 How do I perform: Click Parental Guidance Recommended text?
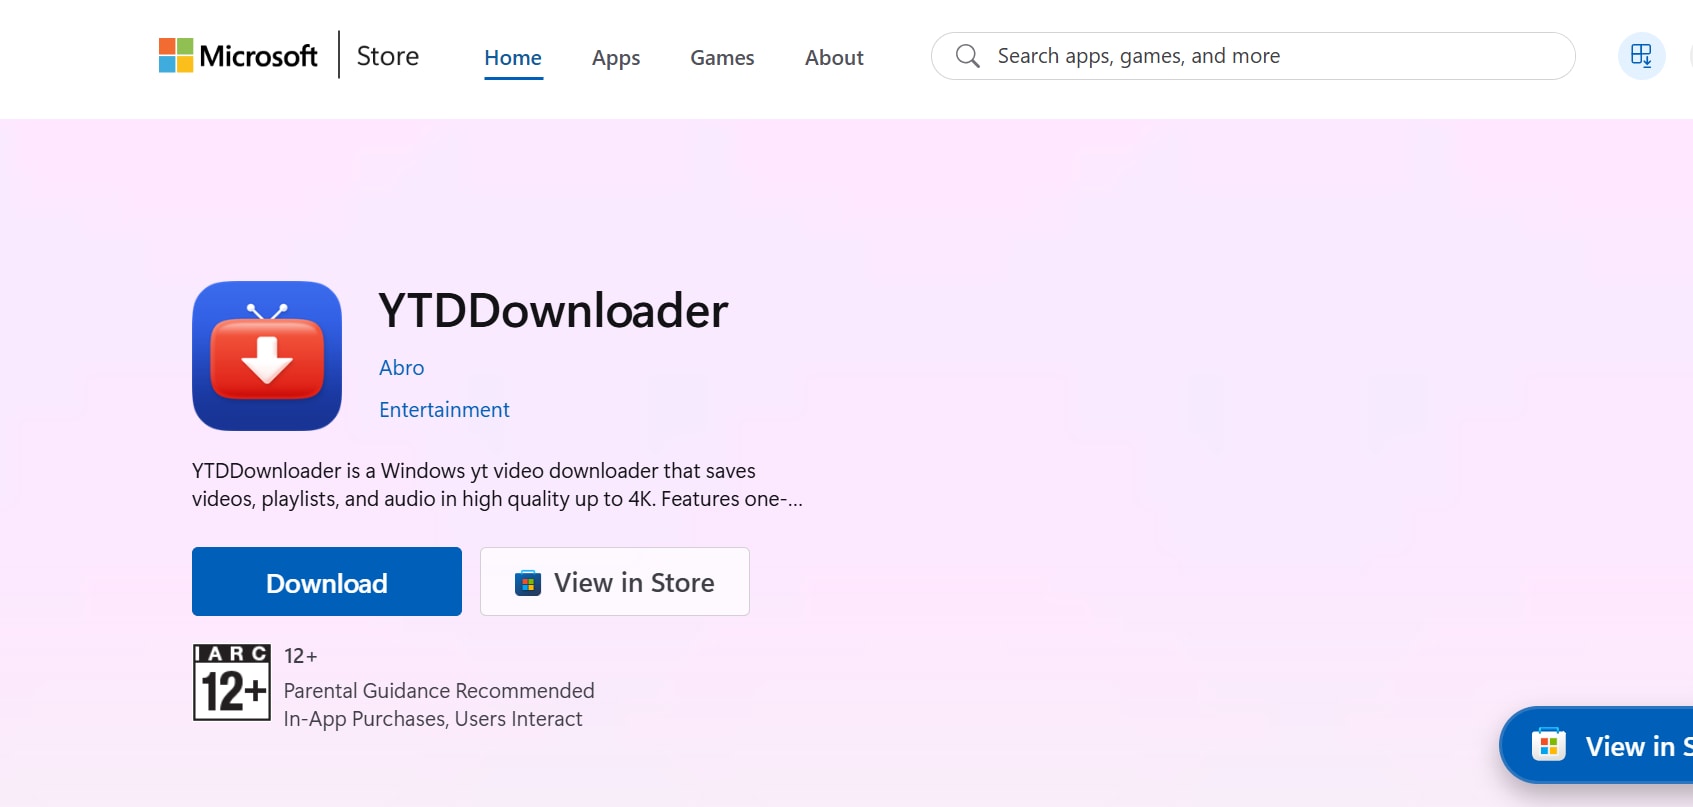pos(439,691)
